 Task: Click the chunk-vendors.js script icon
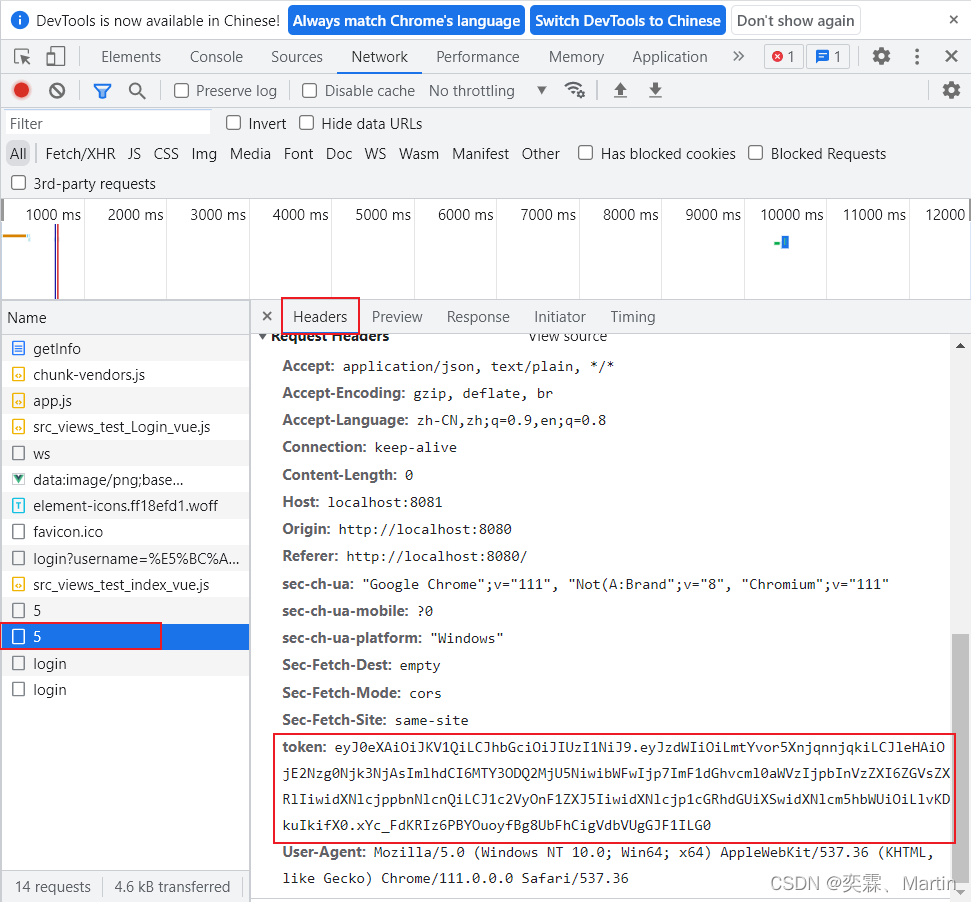(19, 375)
